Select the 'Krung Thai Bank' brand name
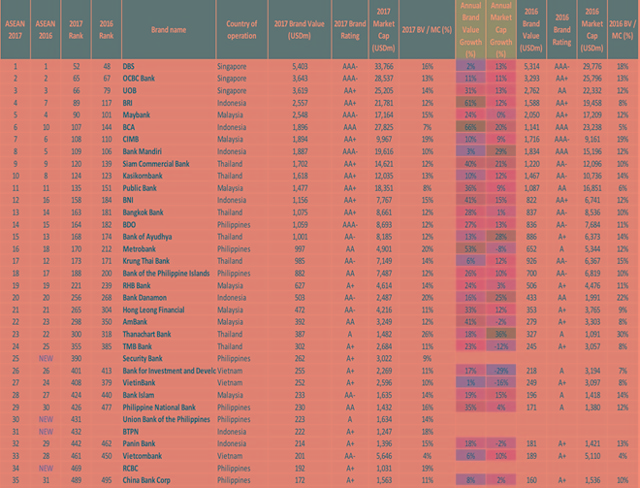 pos(146,261)
